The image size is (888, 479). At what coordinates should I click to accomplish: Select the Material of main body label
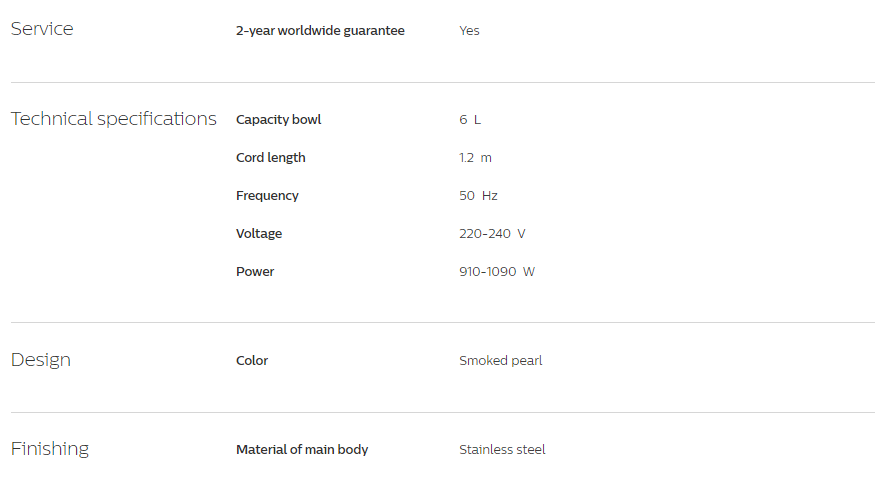[302, 450]
